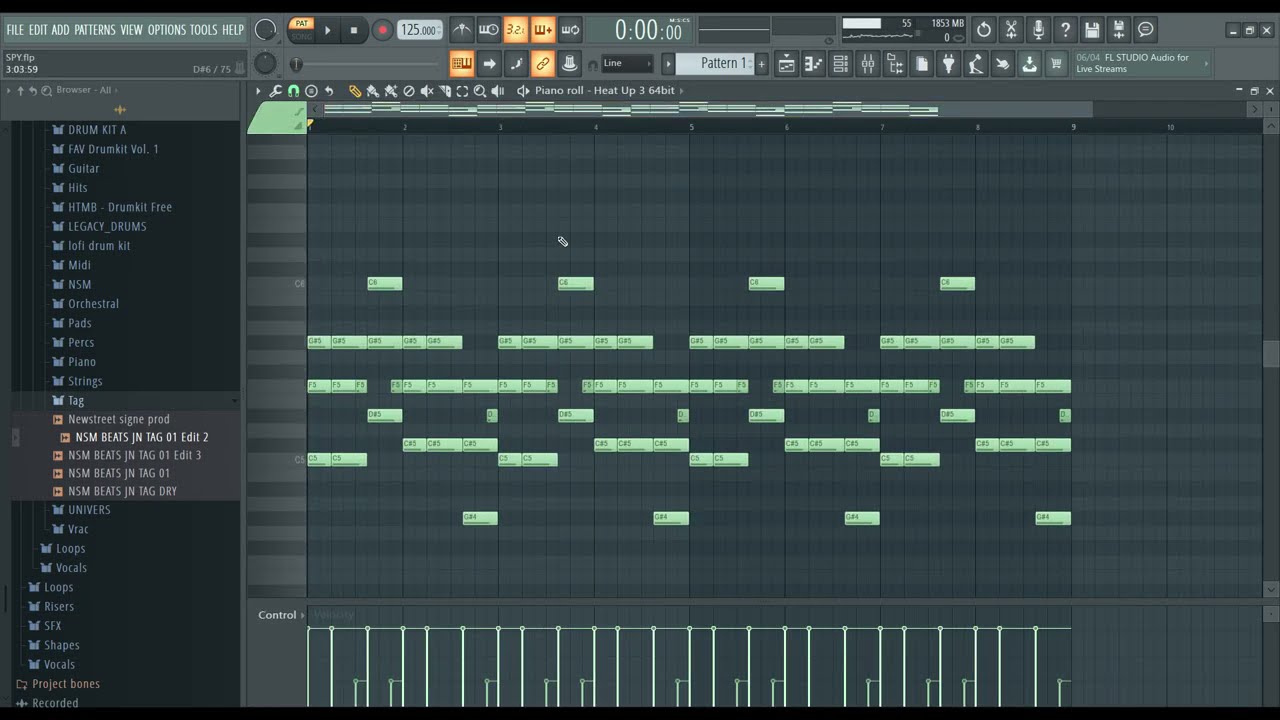Open the PATTERNS menu
The height and width of the screenshot is (720, 1280).
click(95, 30)
